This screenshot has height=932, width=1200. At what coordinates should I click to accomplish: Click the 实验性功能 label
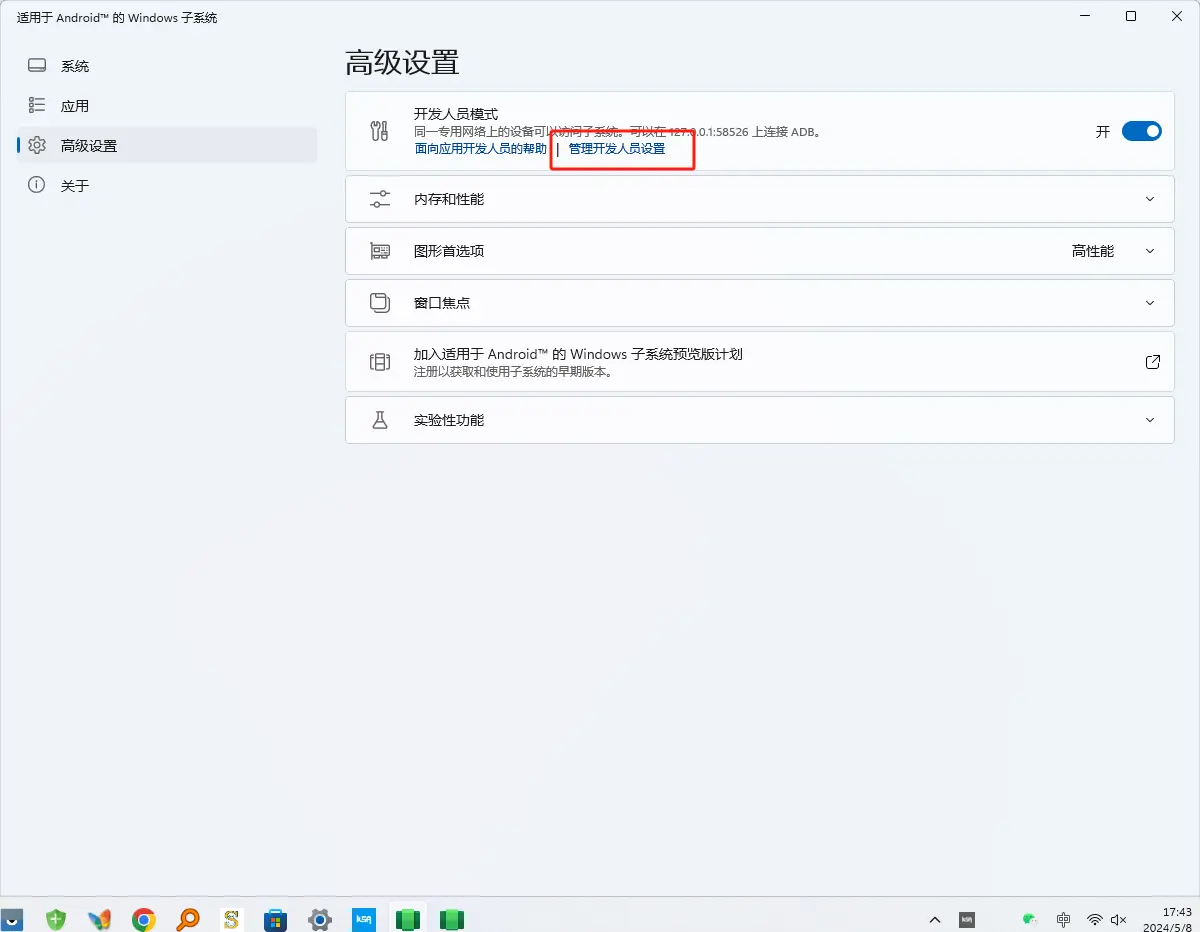[449, 420]
